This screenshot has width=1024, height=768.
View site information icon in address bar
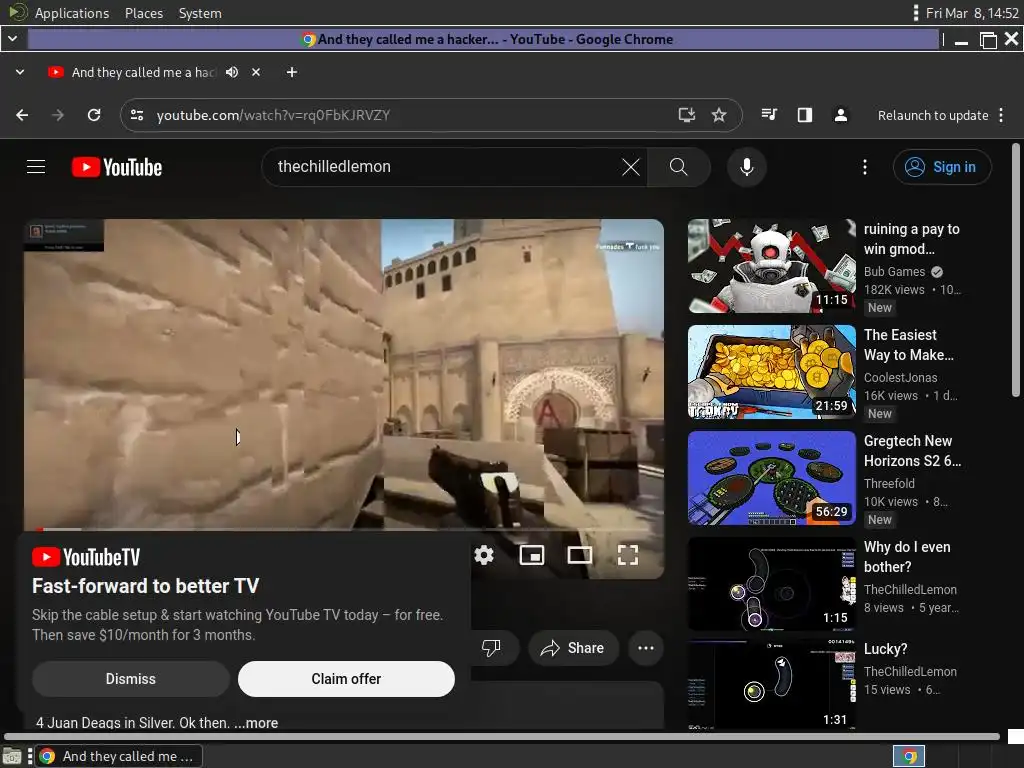click(137, 115)
